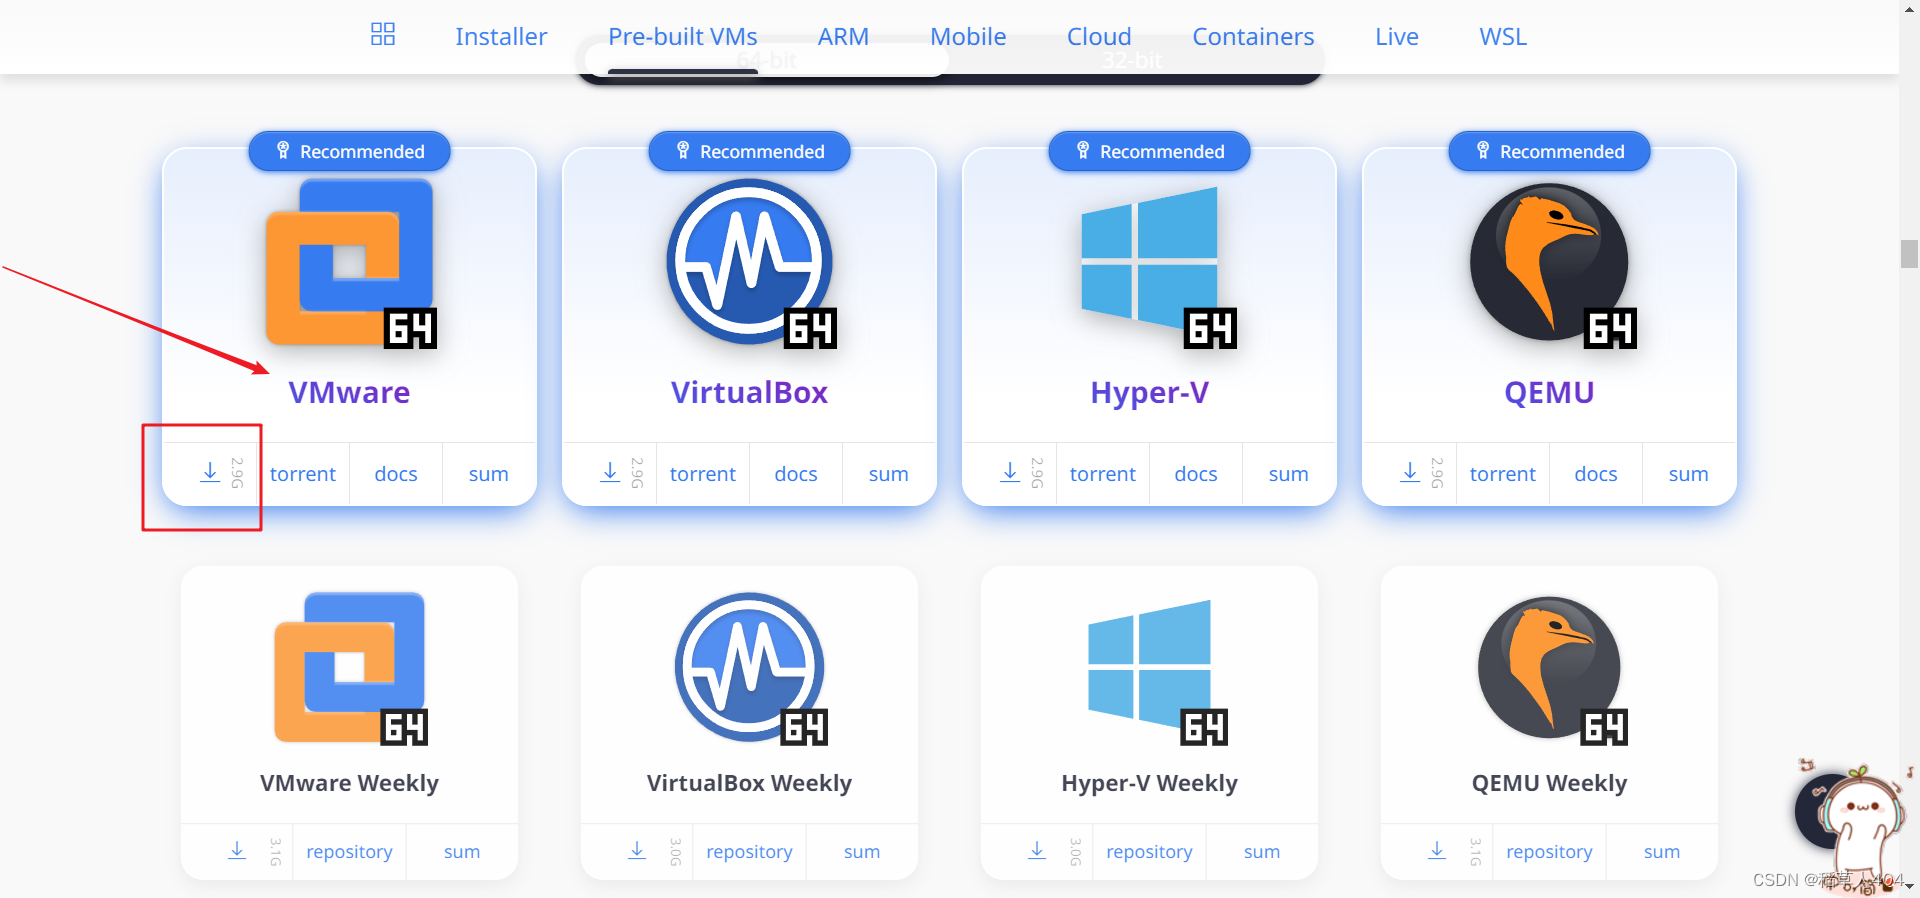Screen dimensions: 1920x898
Task: Download the QEMU Weekly image
Action: pos(1437,851)
